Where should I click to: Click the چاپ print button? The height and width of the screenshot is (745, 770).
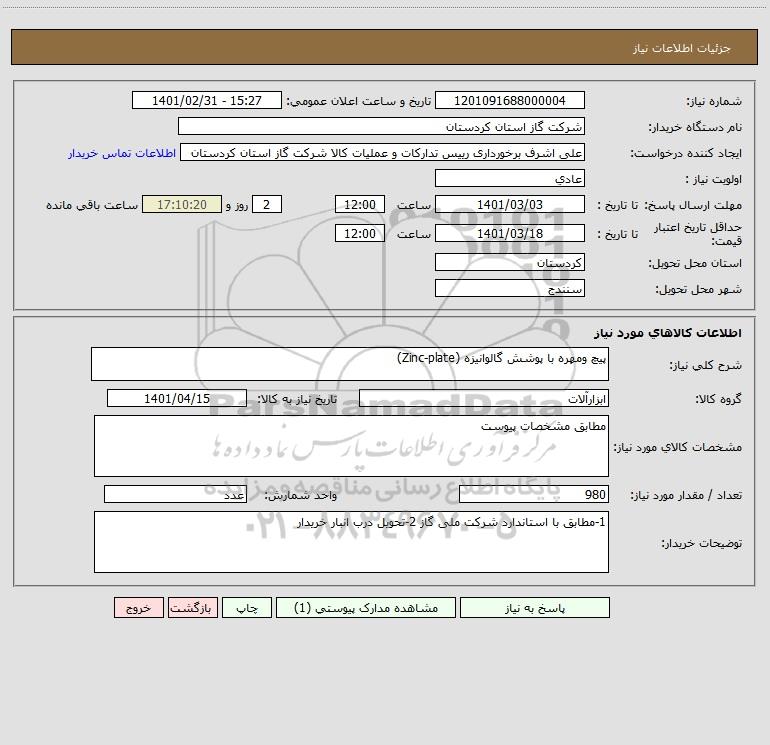pyautogui.click(x=247, y=607)
